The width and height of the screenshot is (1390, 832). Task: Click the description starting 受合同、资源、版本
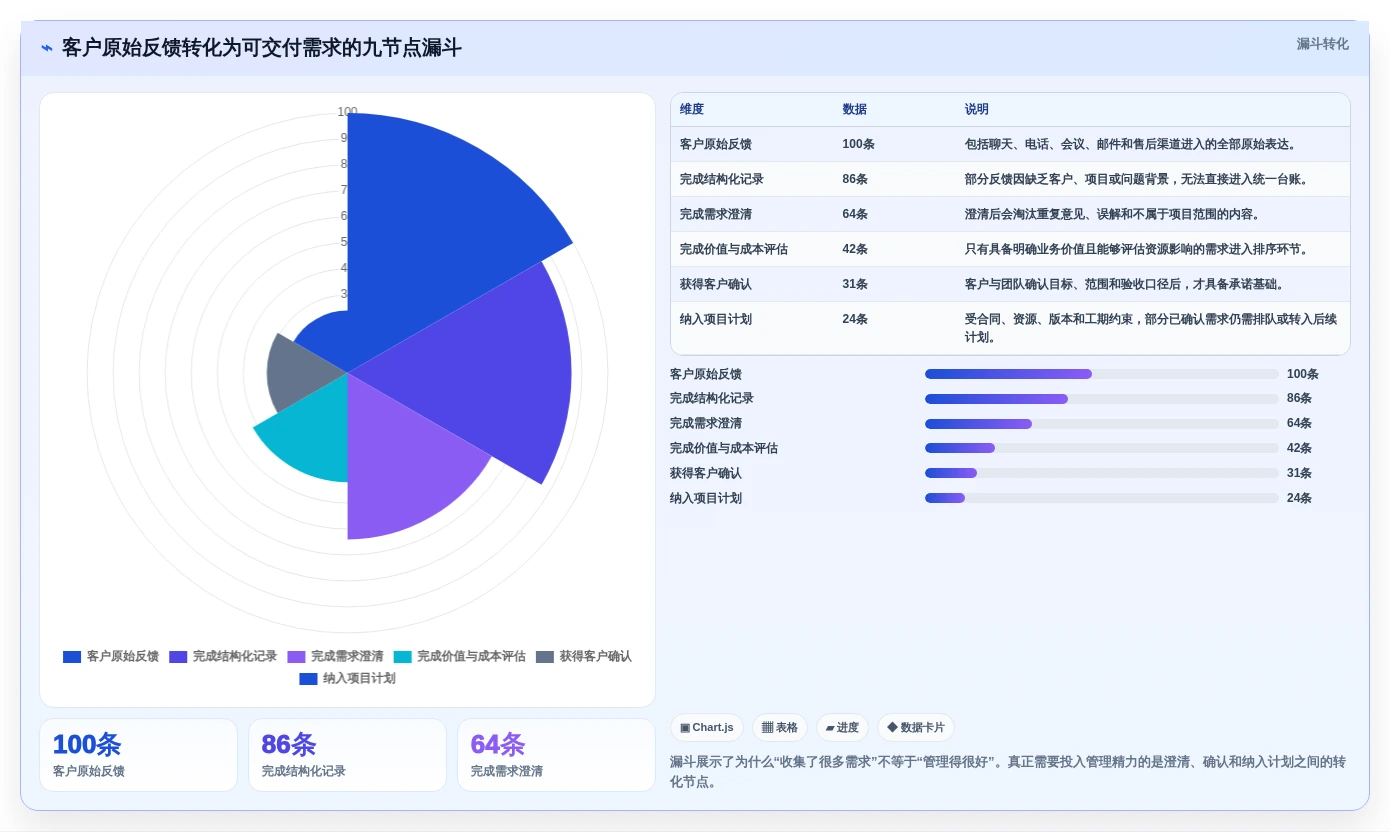tap(1151, 328)
